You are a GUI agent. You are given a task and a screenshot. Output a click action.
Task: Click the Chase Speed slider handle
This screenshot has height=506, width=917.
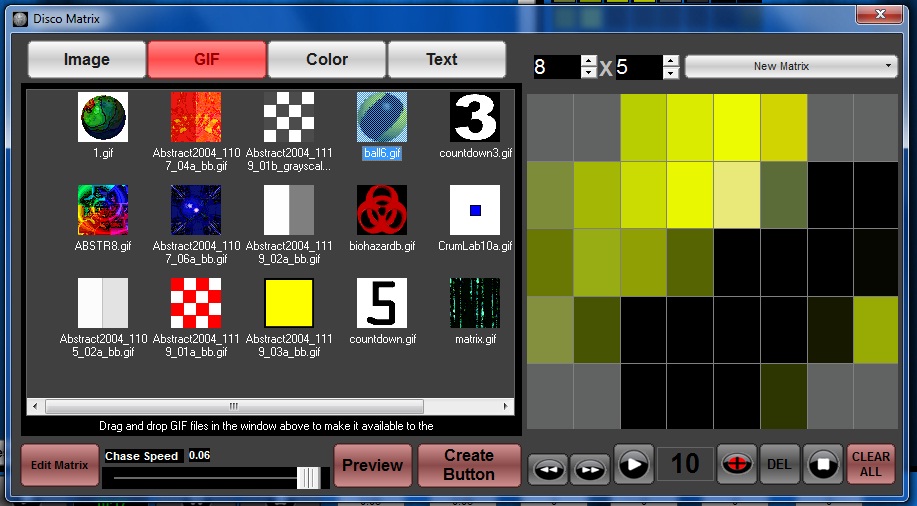coord(309,478)
